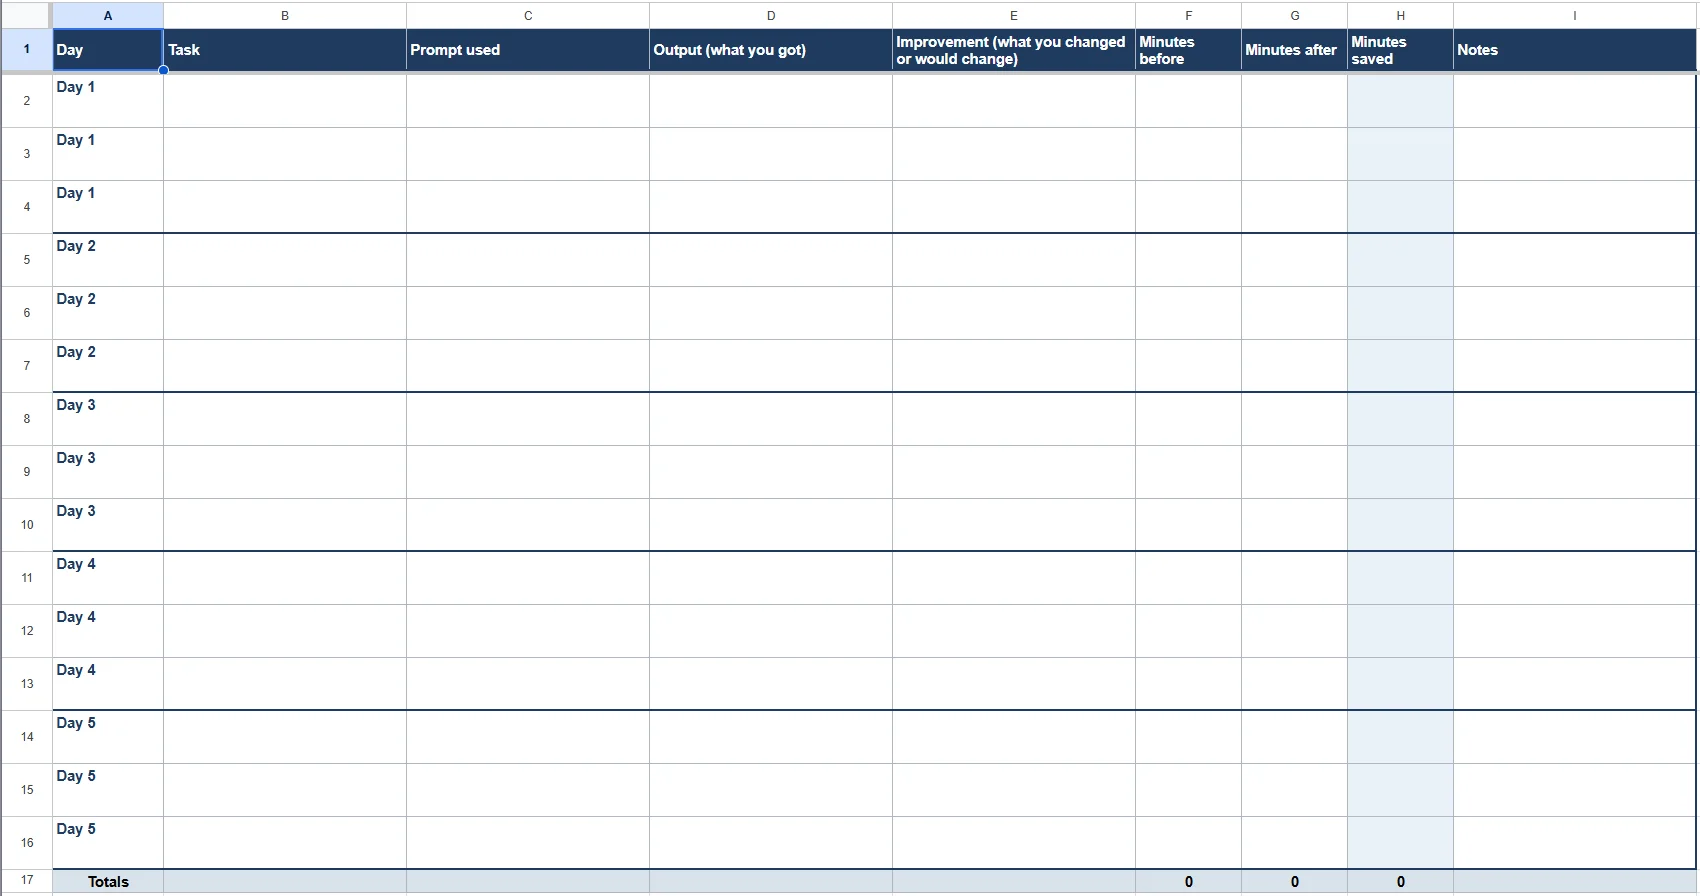Select the row 15 header number

(26, 789)
